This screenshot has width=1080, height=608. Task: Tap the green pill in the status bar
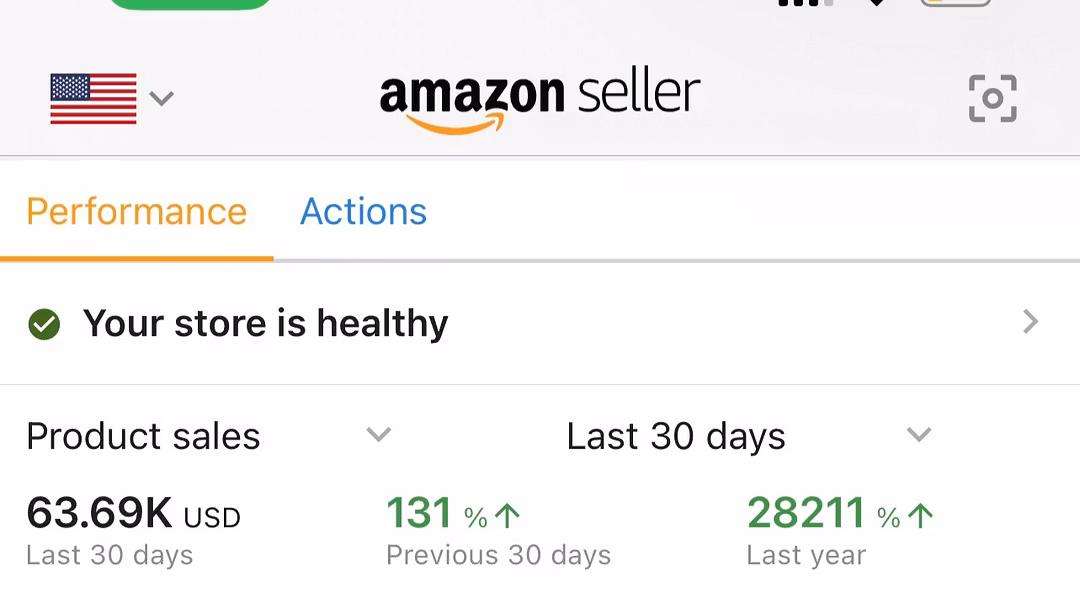coord(190,3)
